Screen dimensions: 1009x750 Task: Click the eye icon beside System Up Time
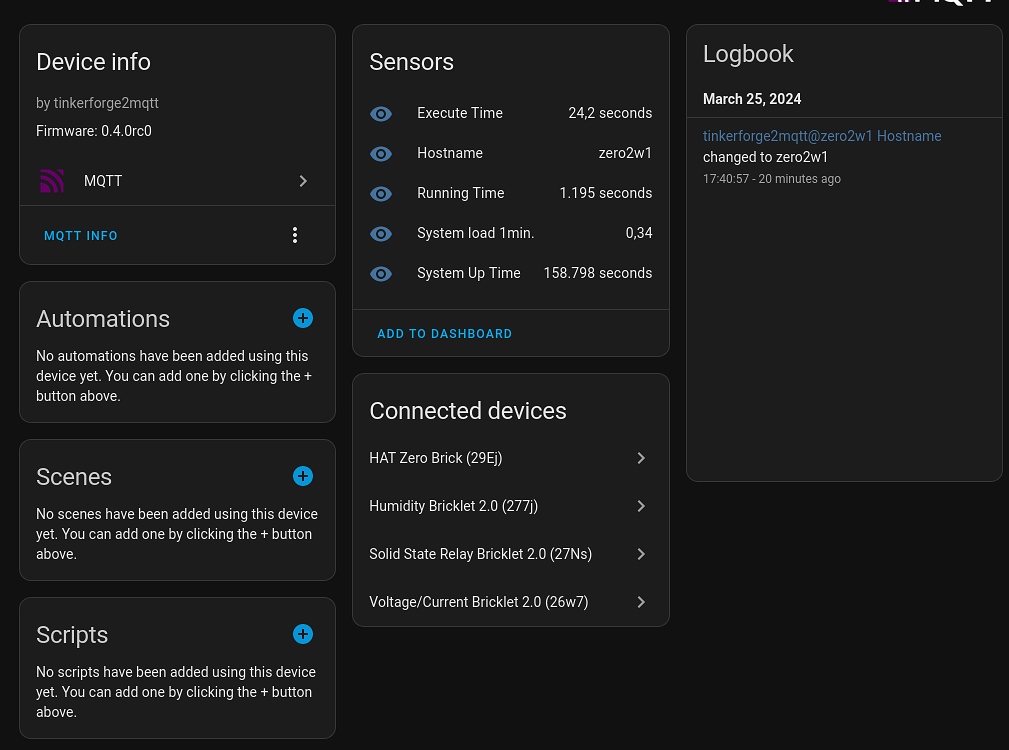click(381, 273)
